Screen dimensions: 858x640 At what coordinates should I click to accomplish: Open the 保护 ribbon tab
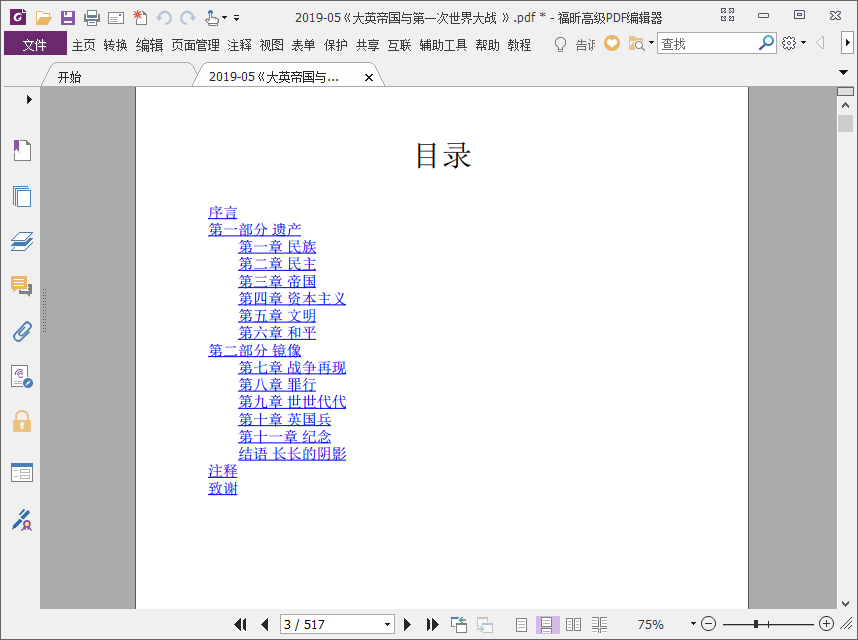click(x=335, y=45)
